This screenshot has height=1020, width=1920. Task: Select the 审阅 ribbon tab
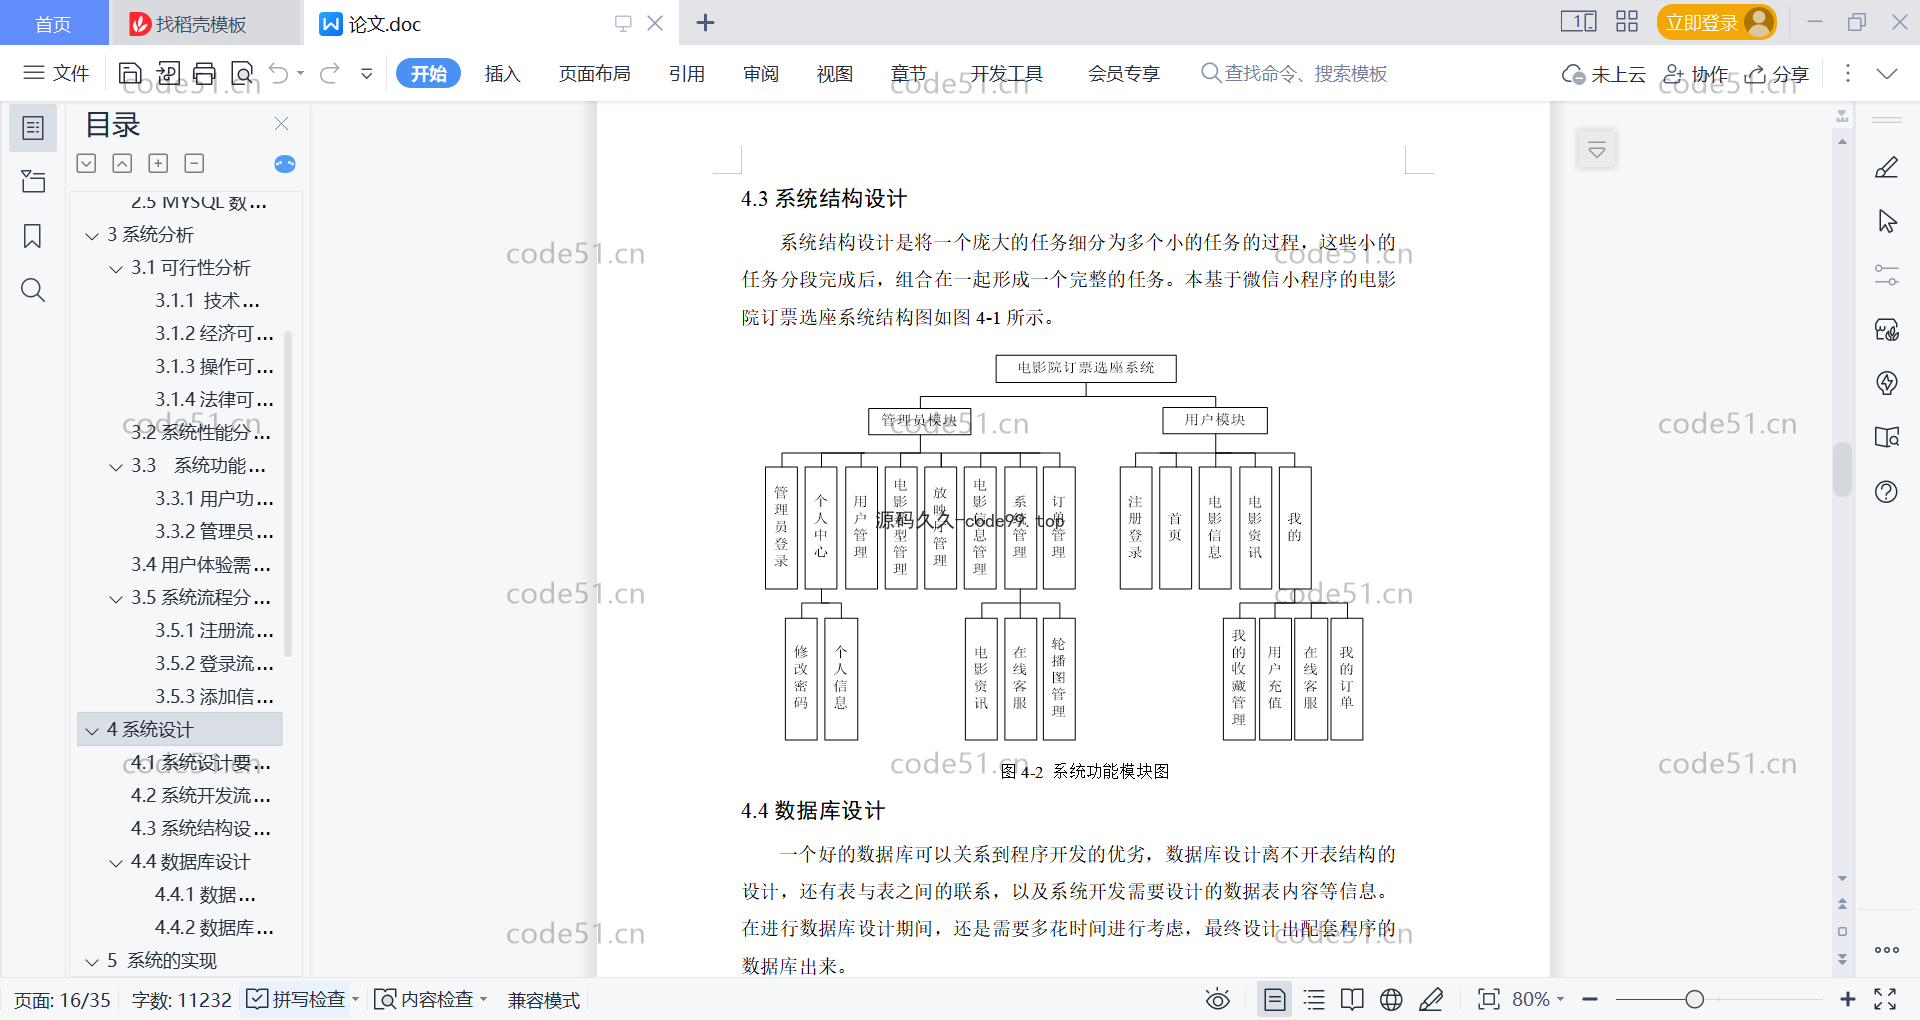761,73
